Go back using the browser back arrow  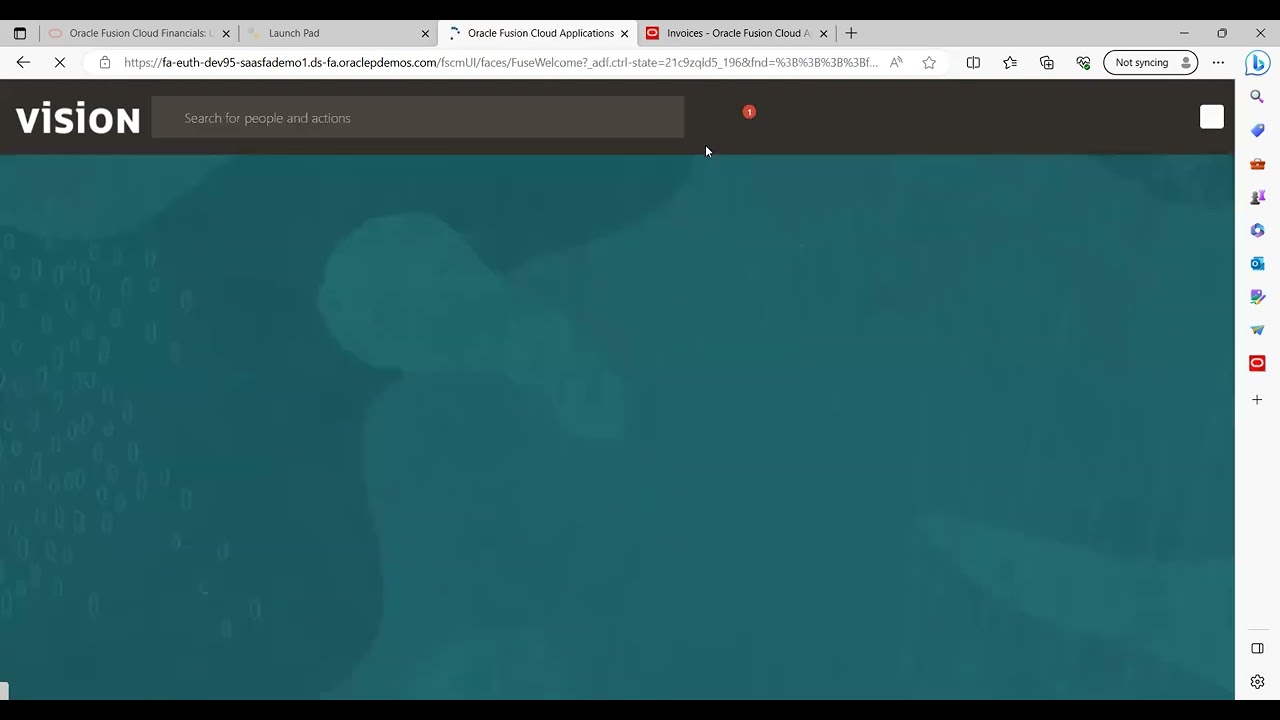coord(23,62)
